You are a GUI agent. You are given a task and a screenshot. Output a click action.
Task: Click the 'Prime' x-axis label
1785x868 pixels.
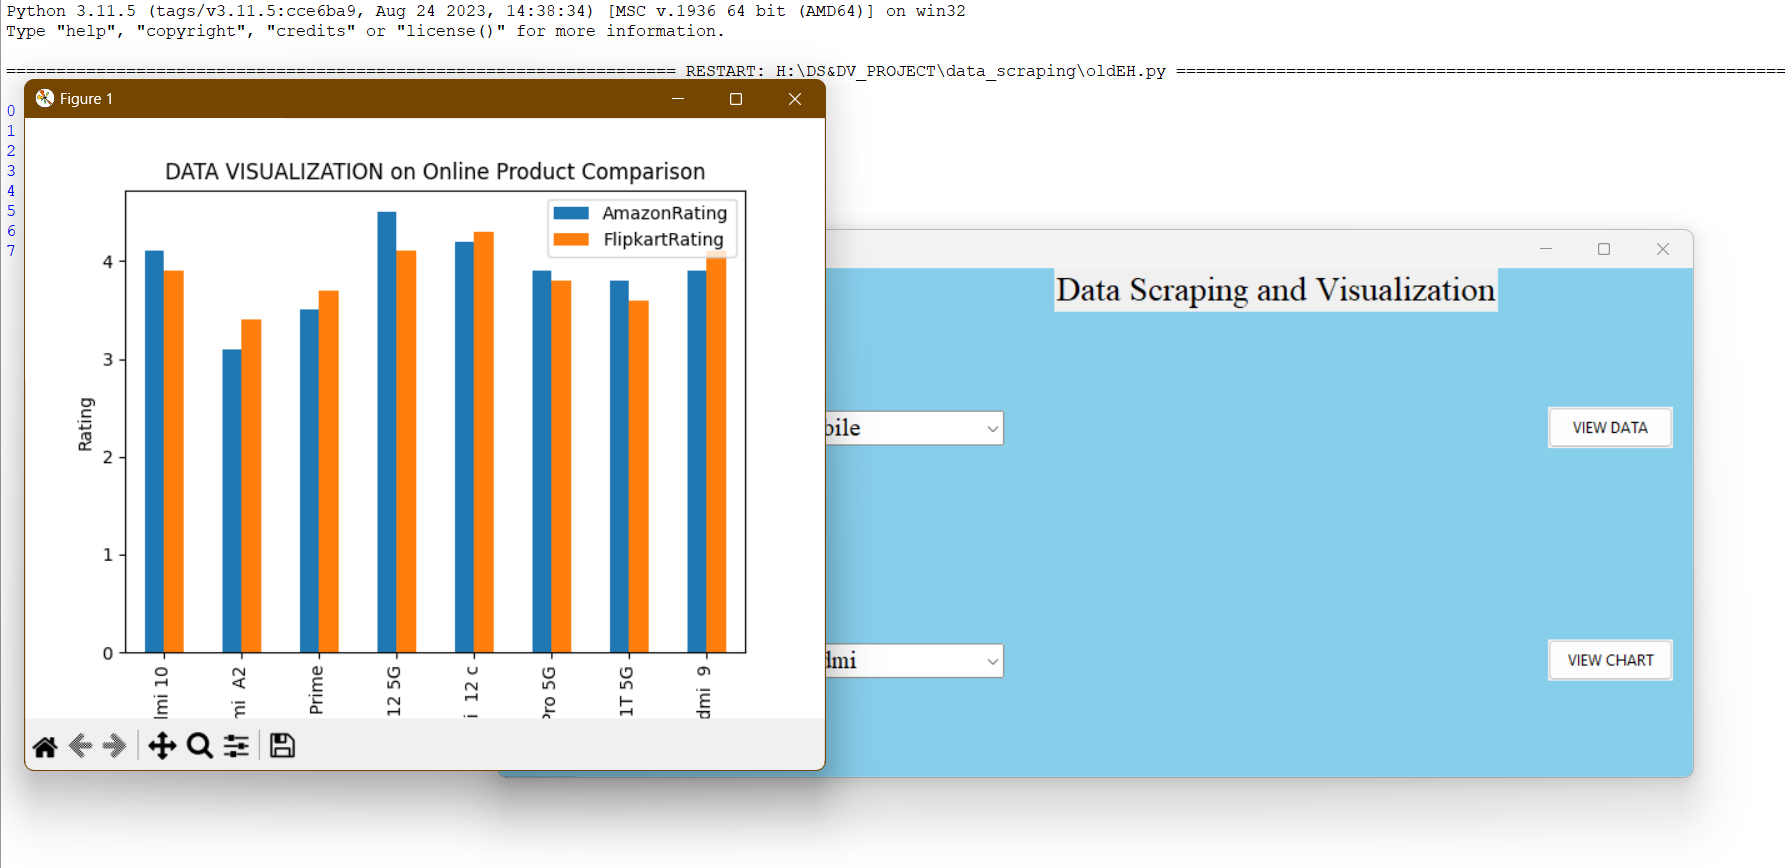tap(316, 690)
